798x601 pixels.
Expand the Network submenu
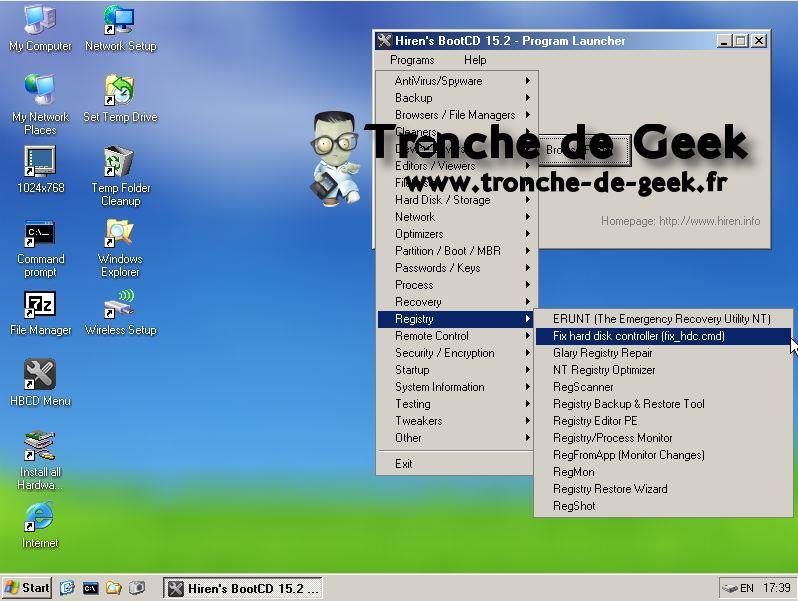pyautogui.click(x=457, y=217)
